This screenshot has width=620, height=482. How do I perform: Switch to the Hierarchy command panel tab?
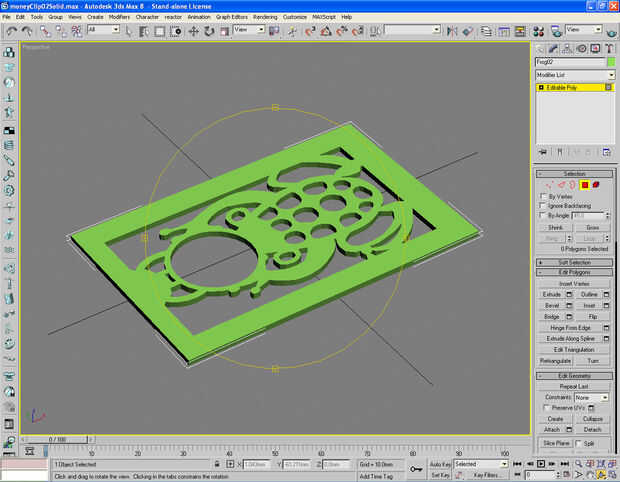coord(567,49)
